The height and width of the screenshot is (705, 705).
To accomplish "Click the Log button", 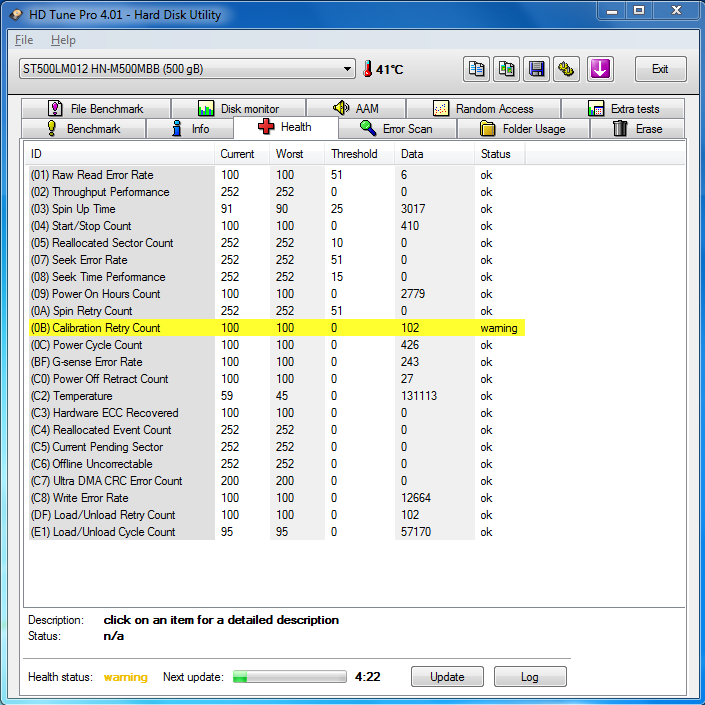I will click(530, 677).
